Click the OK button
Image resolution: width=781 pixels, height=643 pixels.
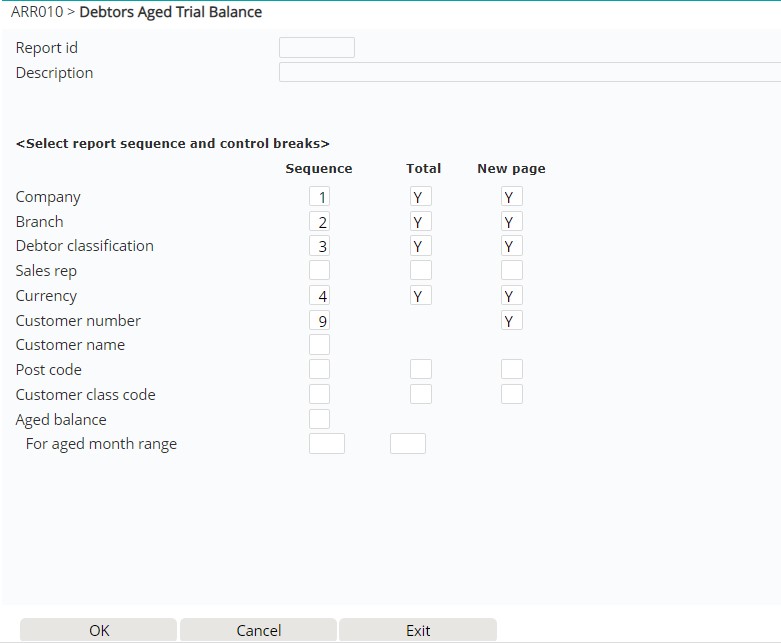[99, 630]
